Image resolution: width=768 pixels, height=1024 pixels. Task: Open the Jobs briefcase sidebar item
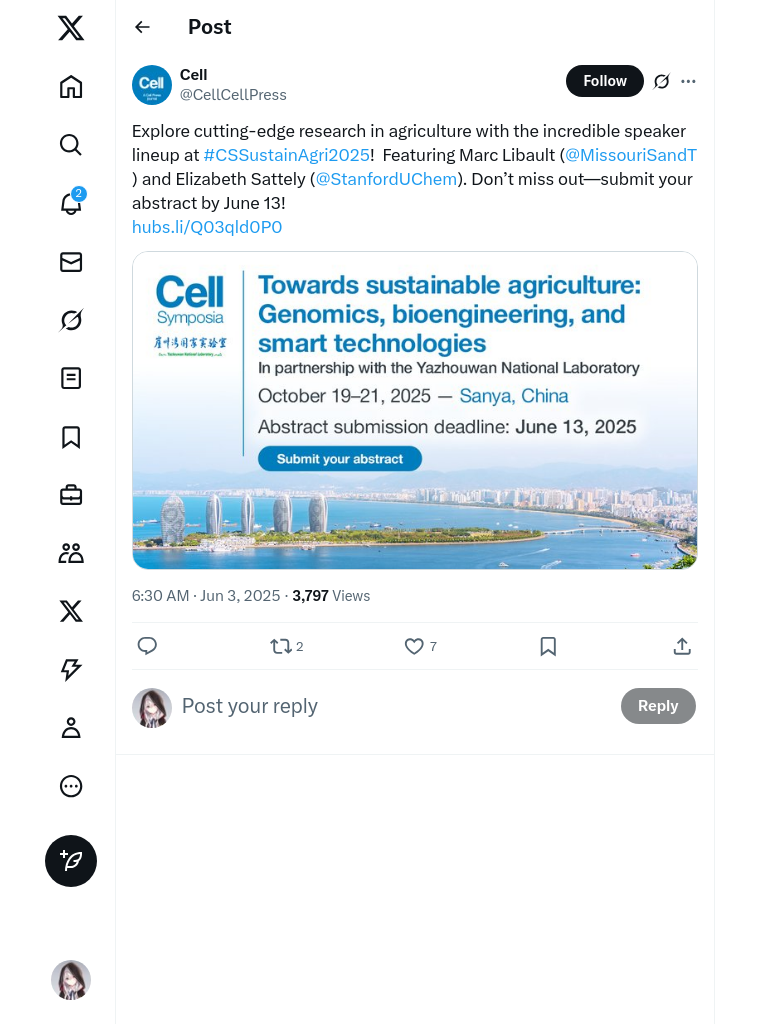71,495
